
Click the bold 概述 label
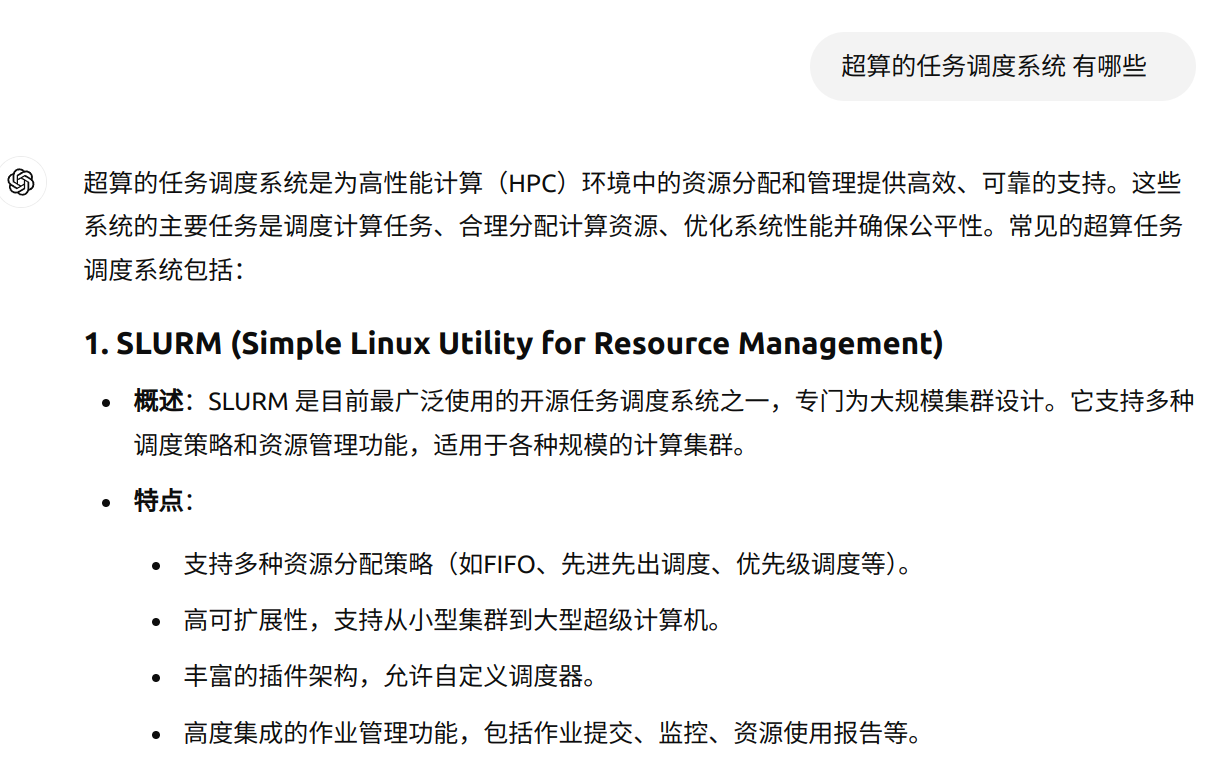(x=159, y=401)
